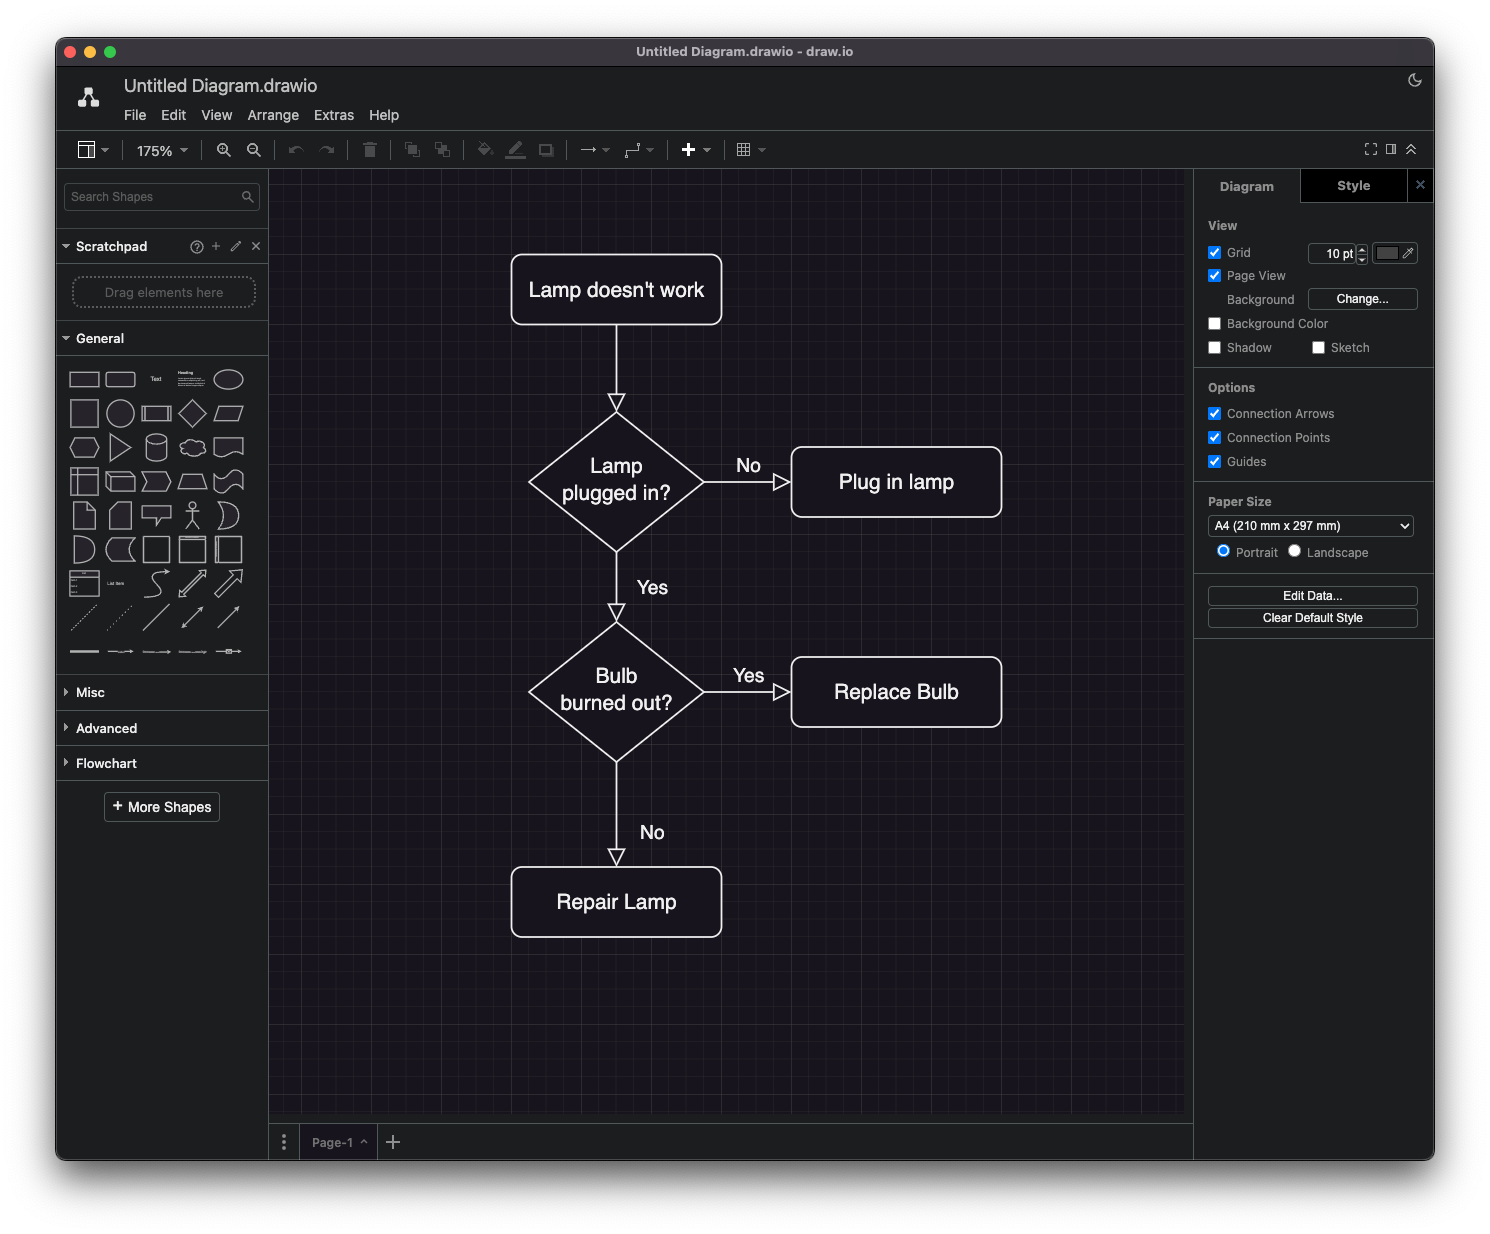Click the Undo icon in the toolbar
The image size is (1490, 1234).
(x=295, y=149)
